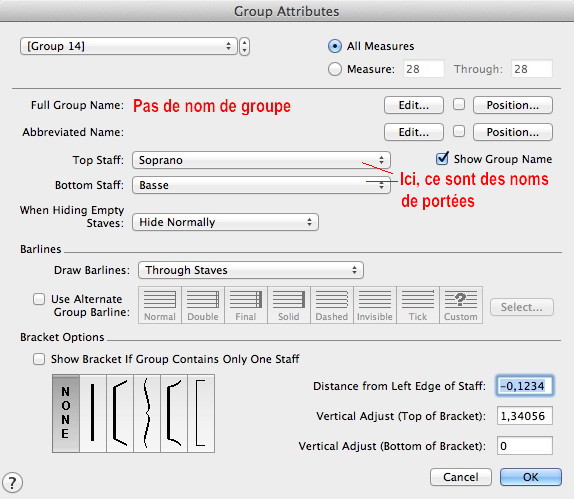
Task: Choose the Dashed barline style
Action: [332, 305]
